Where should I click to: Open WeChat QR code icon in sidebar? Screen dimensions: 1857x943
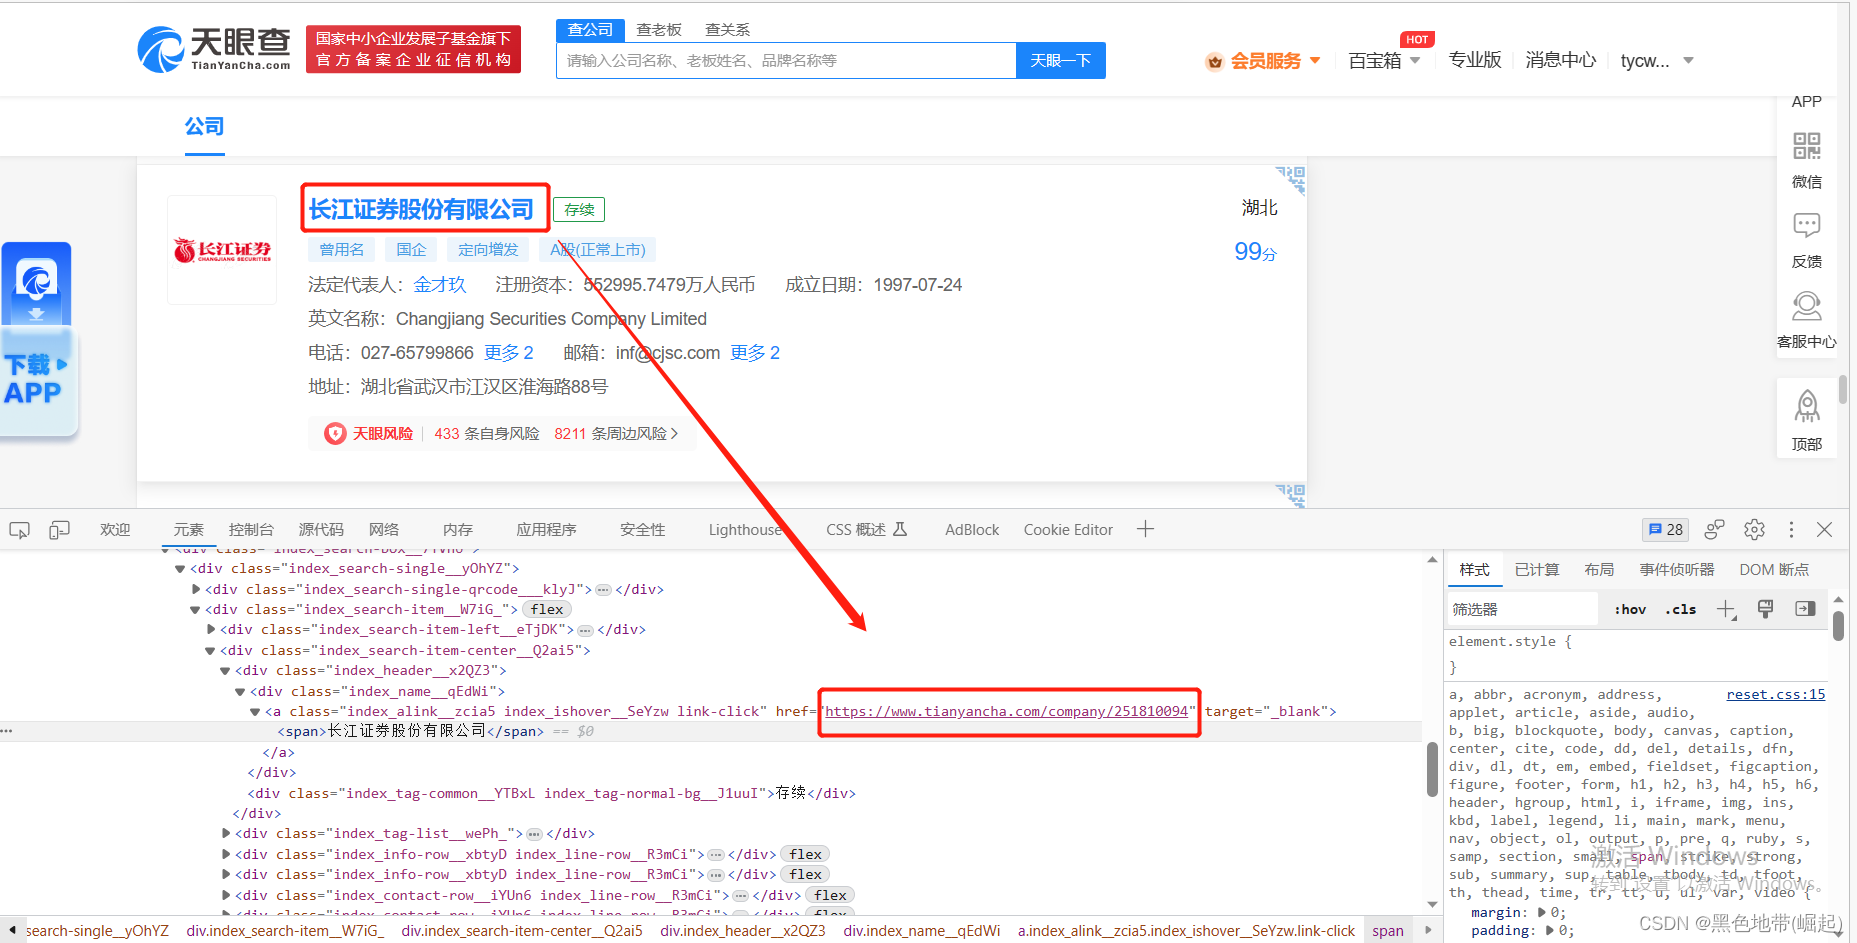(x=1806, y=146)
